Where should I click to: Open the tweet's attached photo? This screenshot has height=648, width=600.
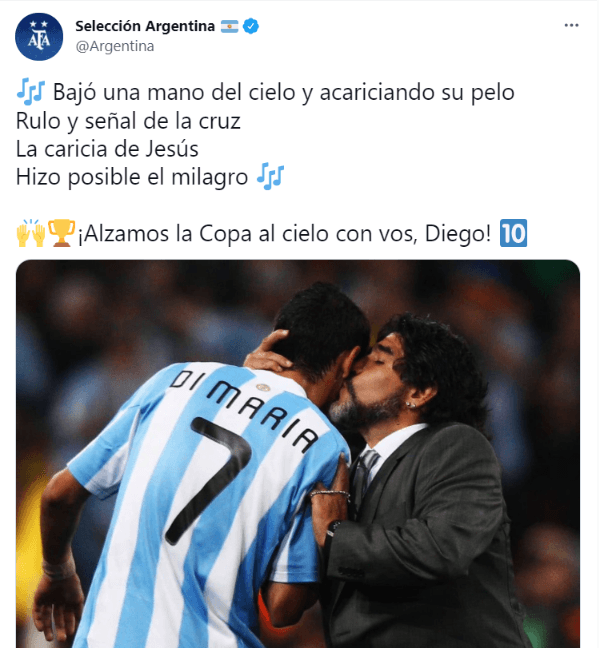coord(298,454)
